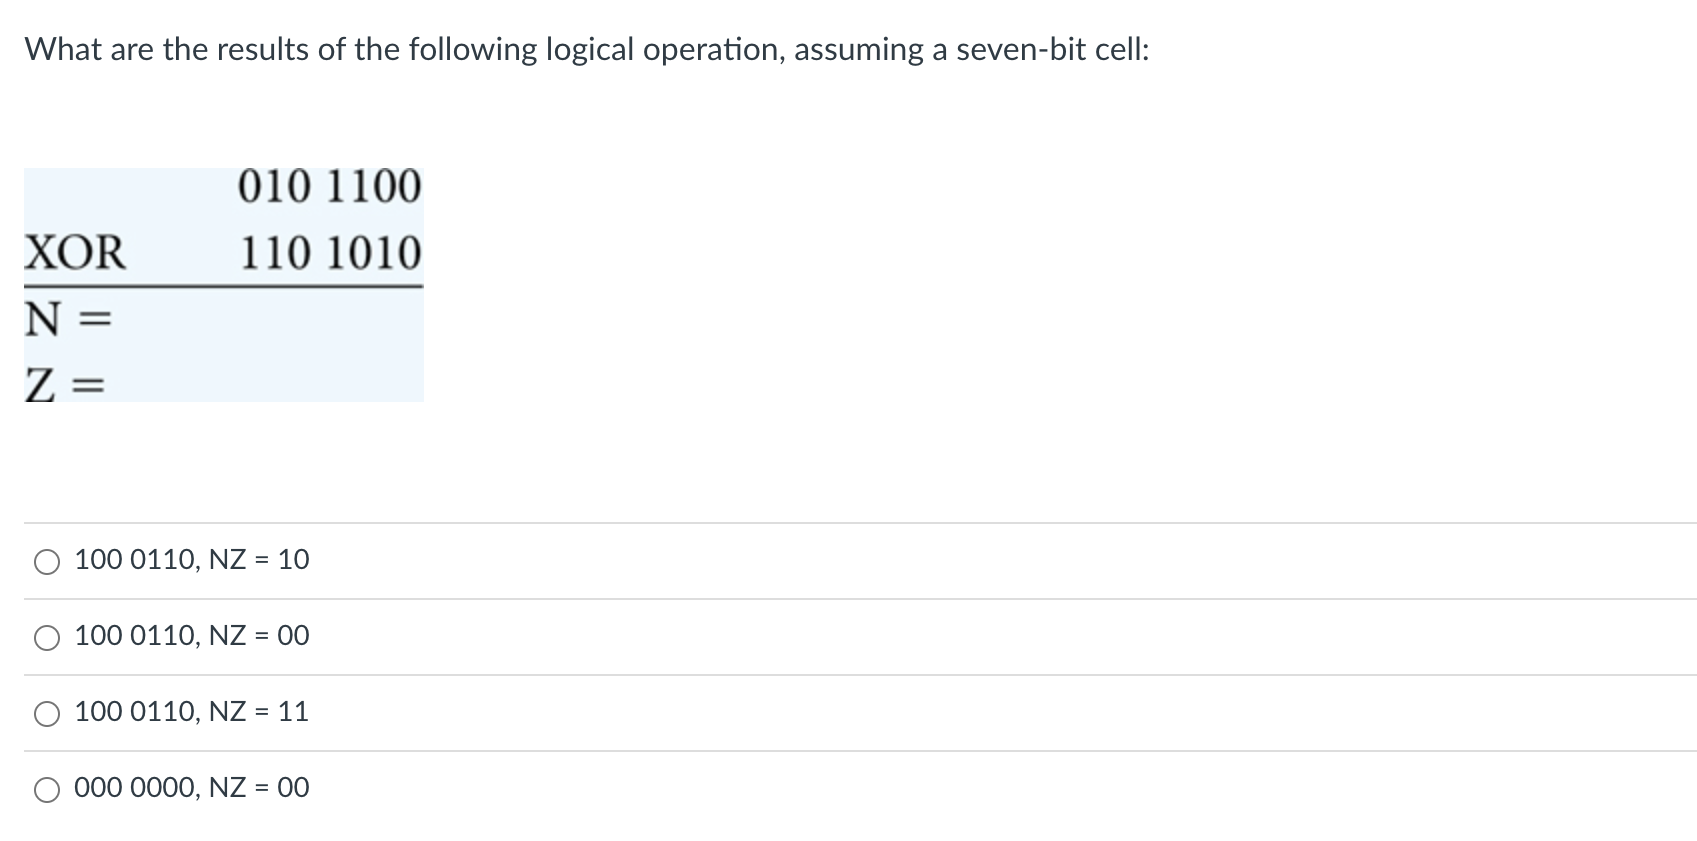Mark radio option 000 0000, NZ = 00
Screen dimensions: 1697x841
47,790
